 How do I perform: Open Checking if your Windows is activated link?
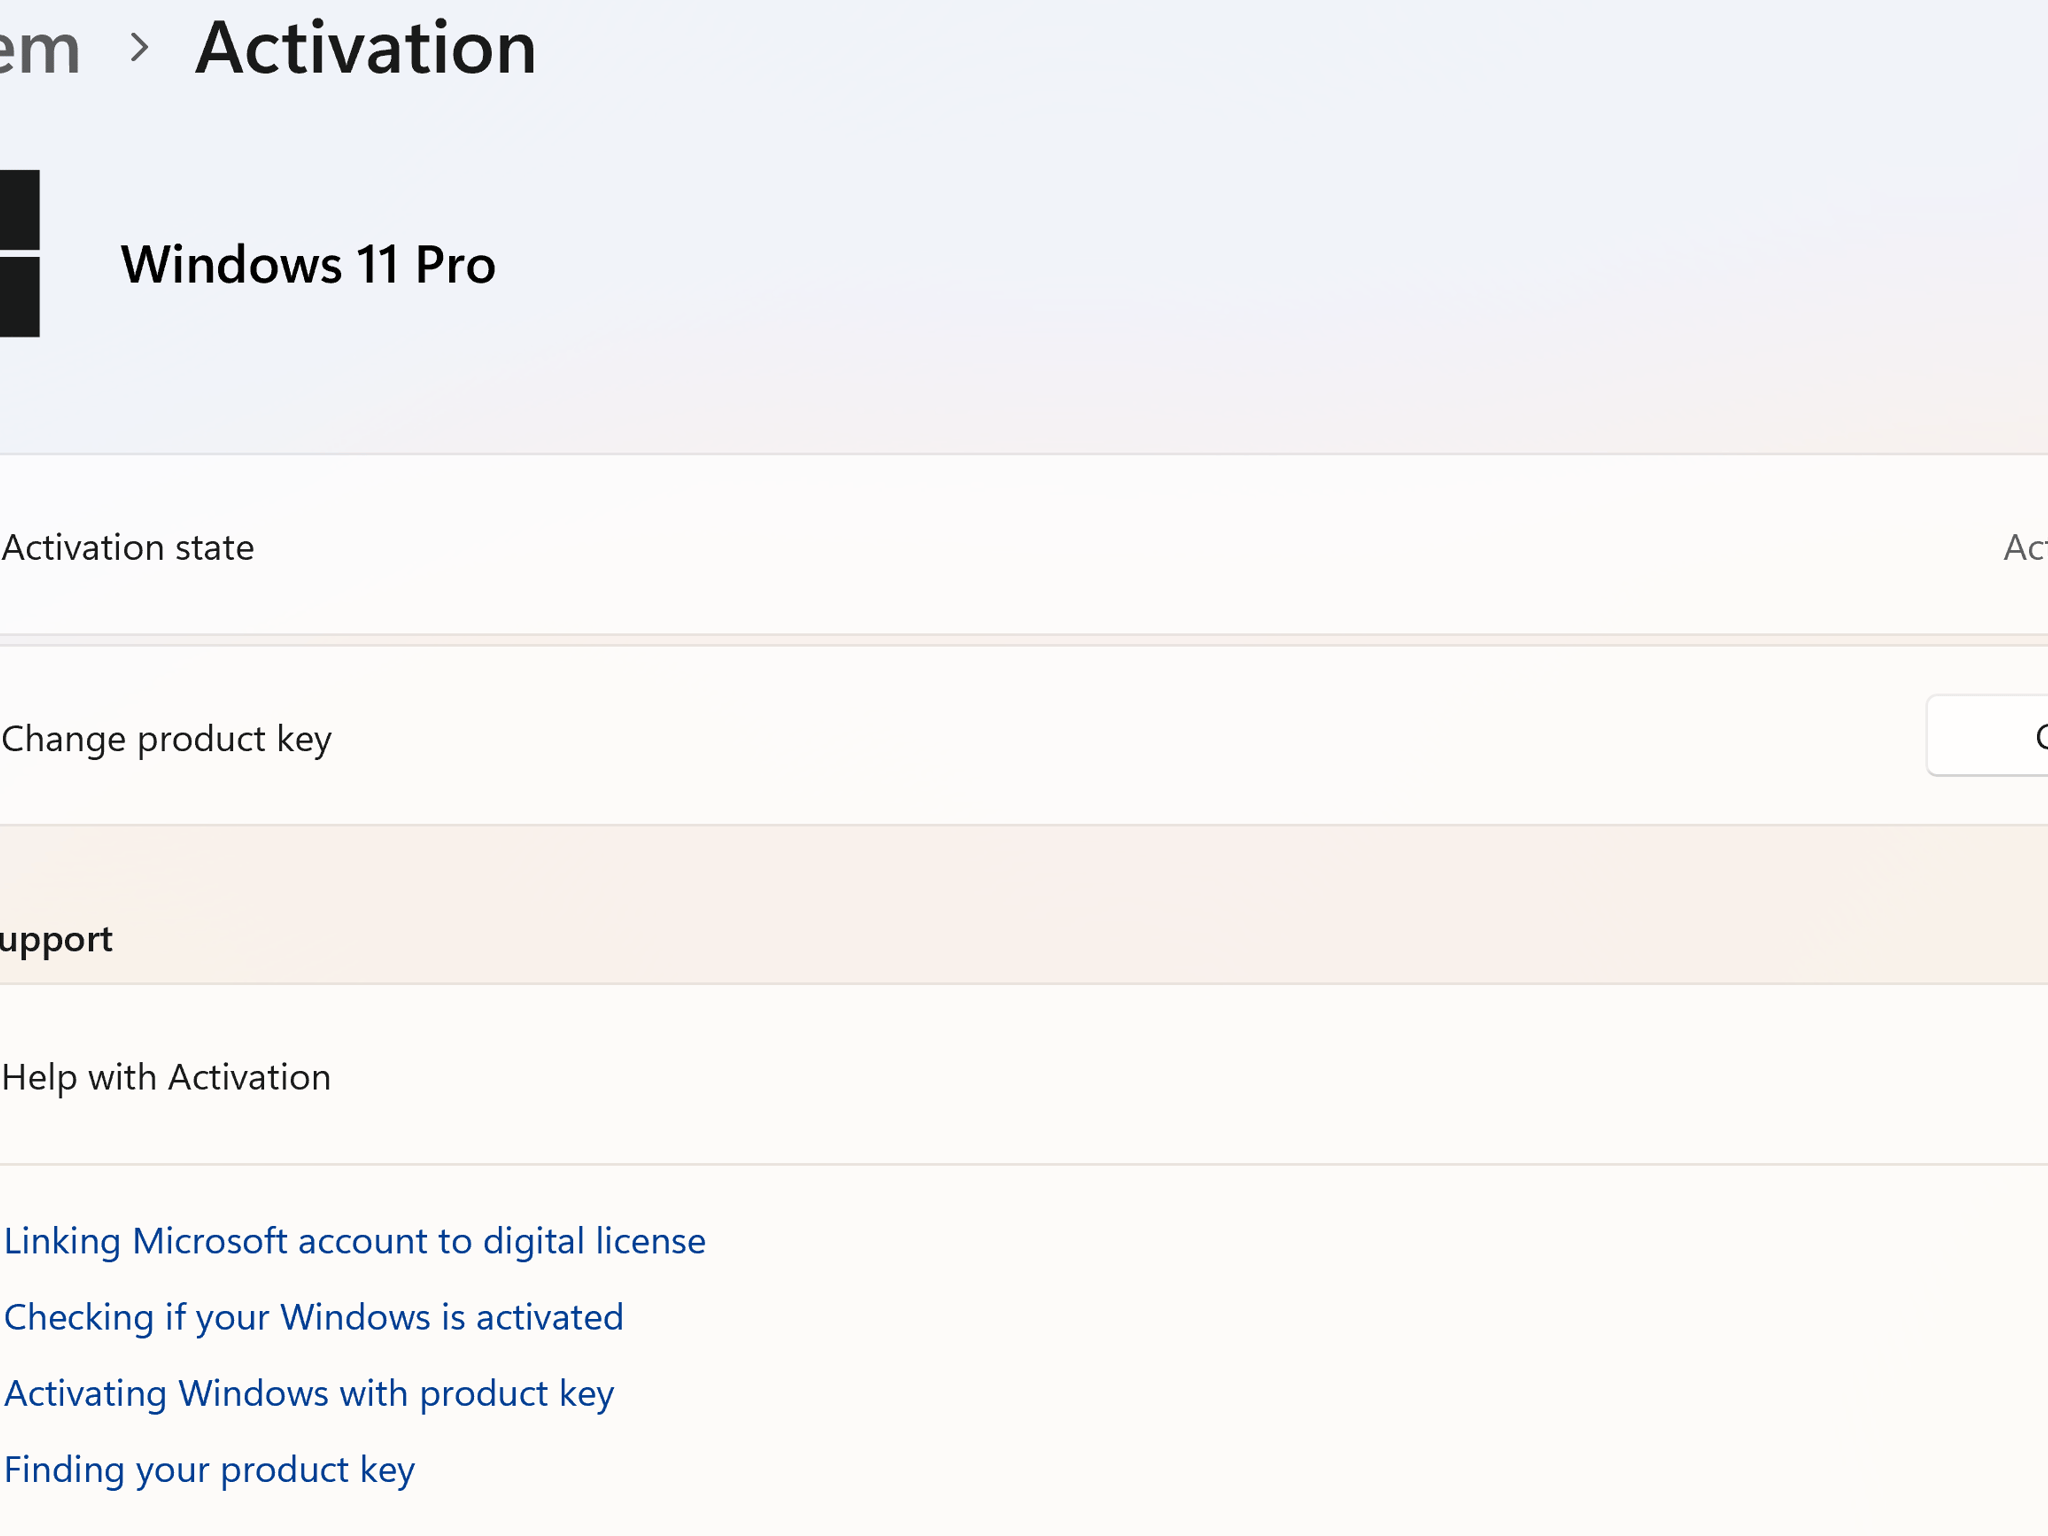click(x=313, y=1317)
